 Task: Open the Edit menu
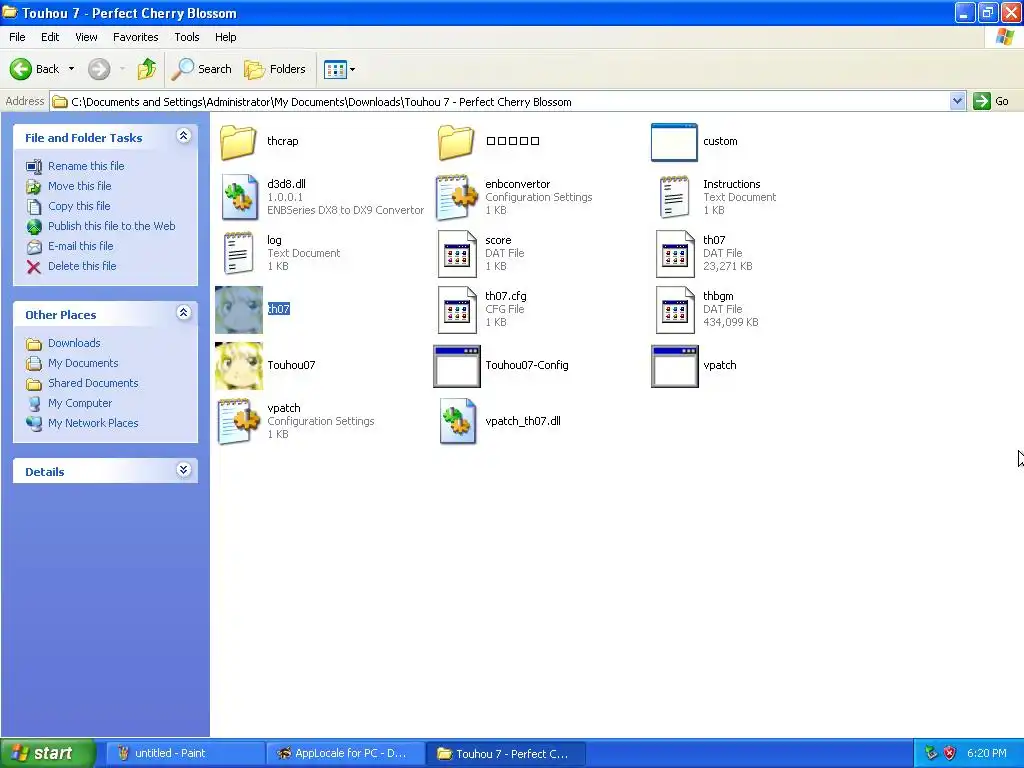[50, 37]
